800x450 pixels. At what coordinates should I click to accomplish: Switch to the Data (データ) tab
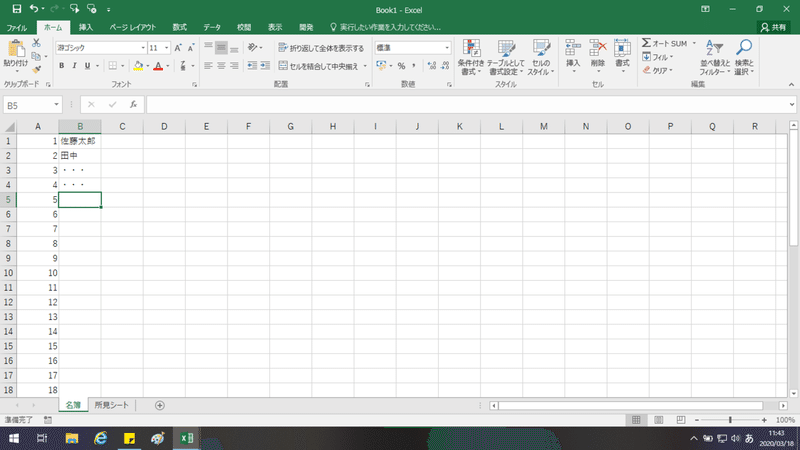click(212, 27)
